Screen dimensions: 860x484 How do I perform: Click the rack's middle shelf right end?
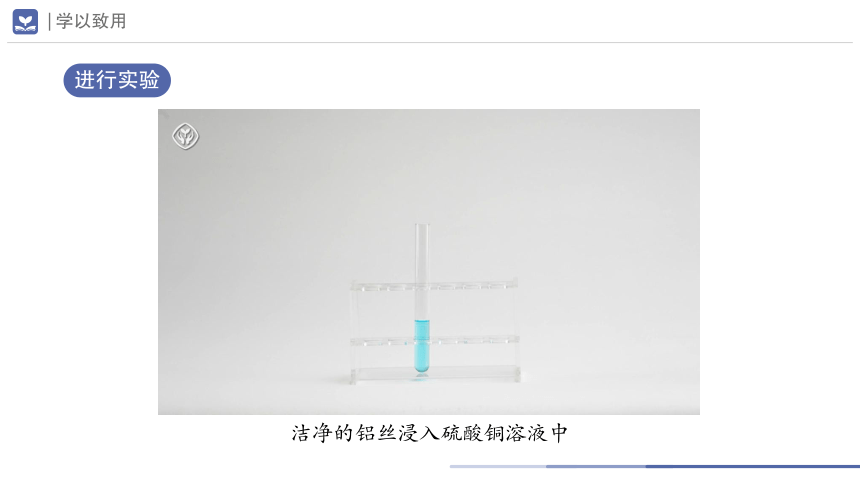tap(507, 340)
